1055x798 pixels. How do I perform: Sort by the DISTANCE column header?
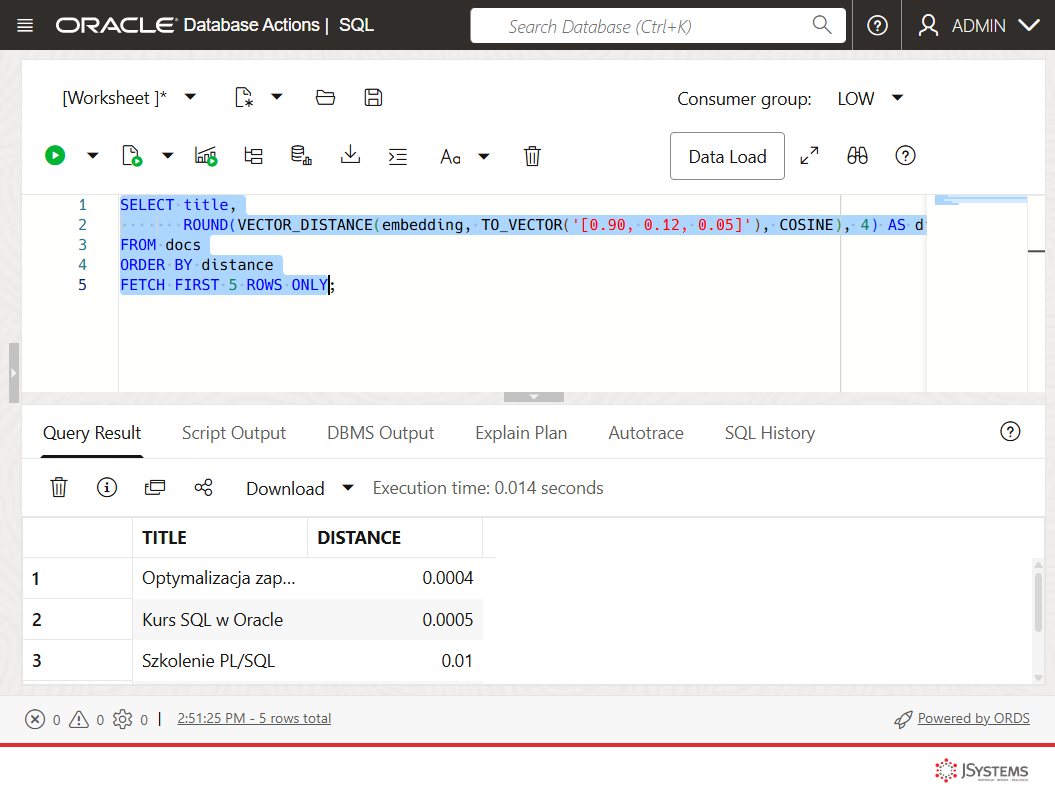[395, 538]
